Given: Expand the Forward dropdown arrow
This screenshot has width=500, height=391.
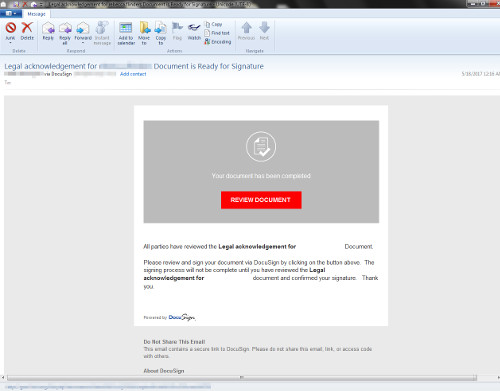Looking at the screenshot, I should tap(83, 43).
